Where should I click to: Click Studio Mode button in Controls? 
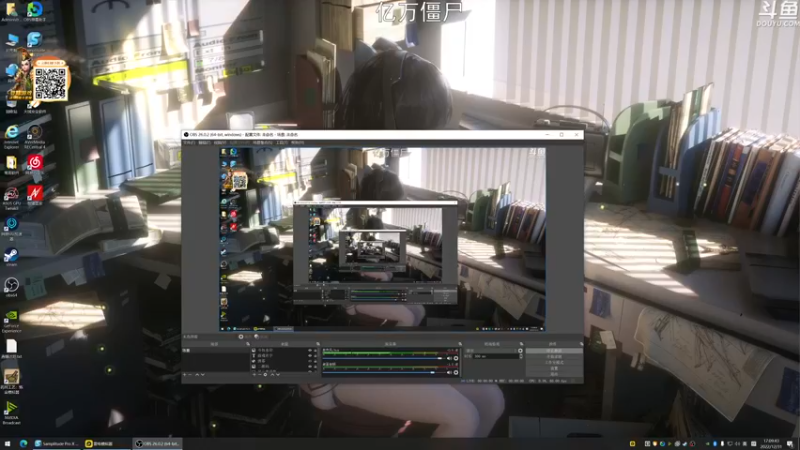(x=554, y=362)
